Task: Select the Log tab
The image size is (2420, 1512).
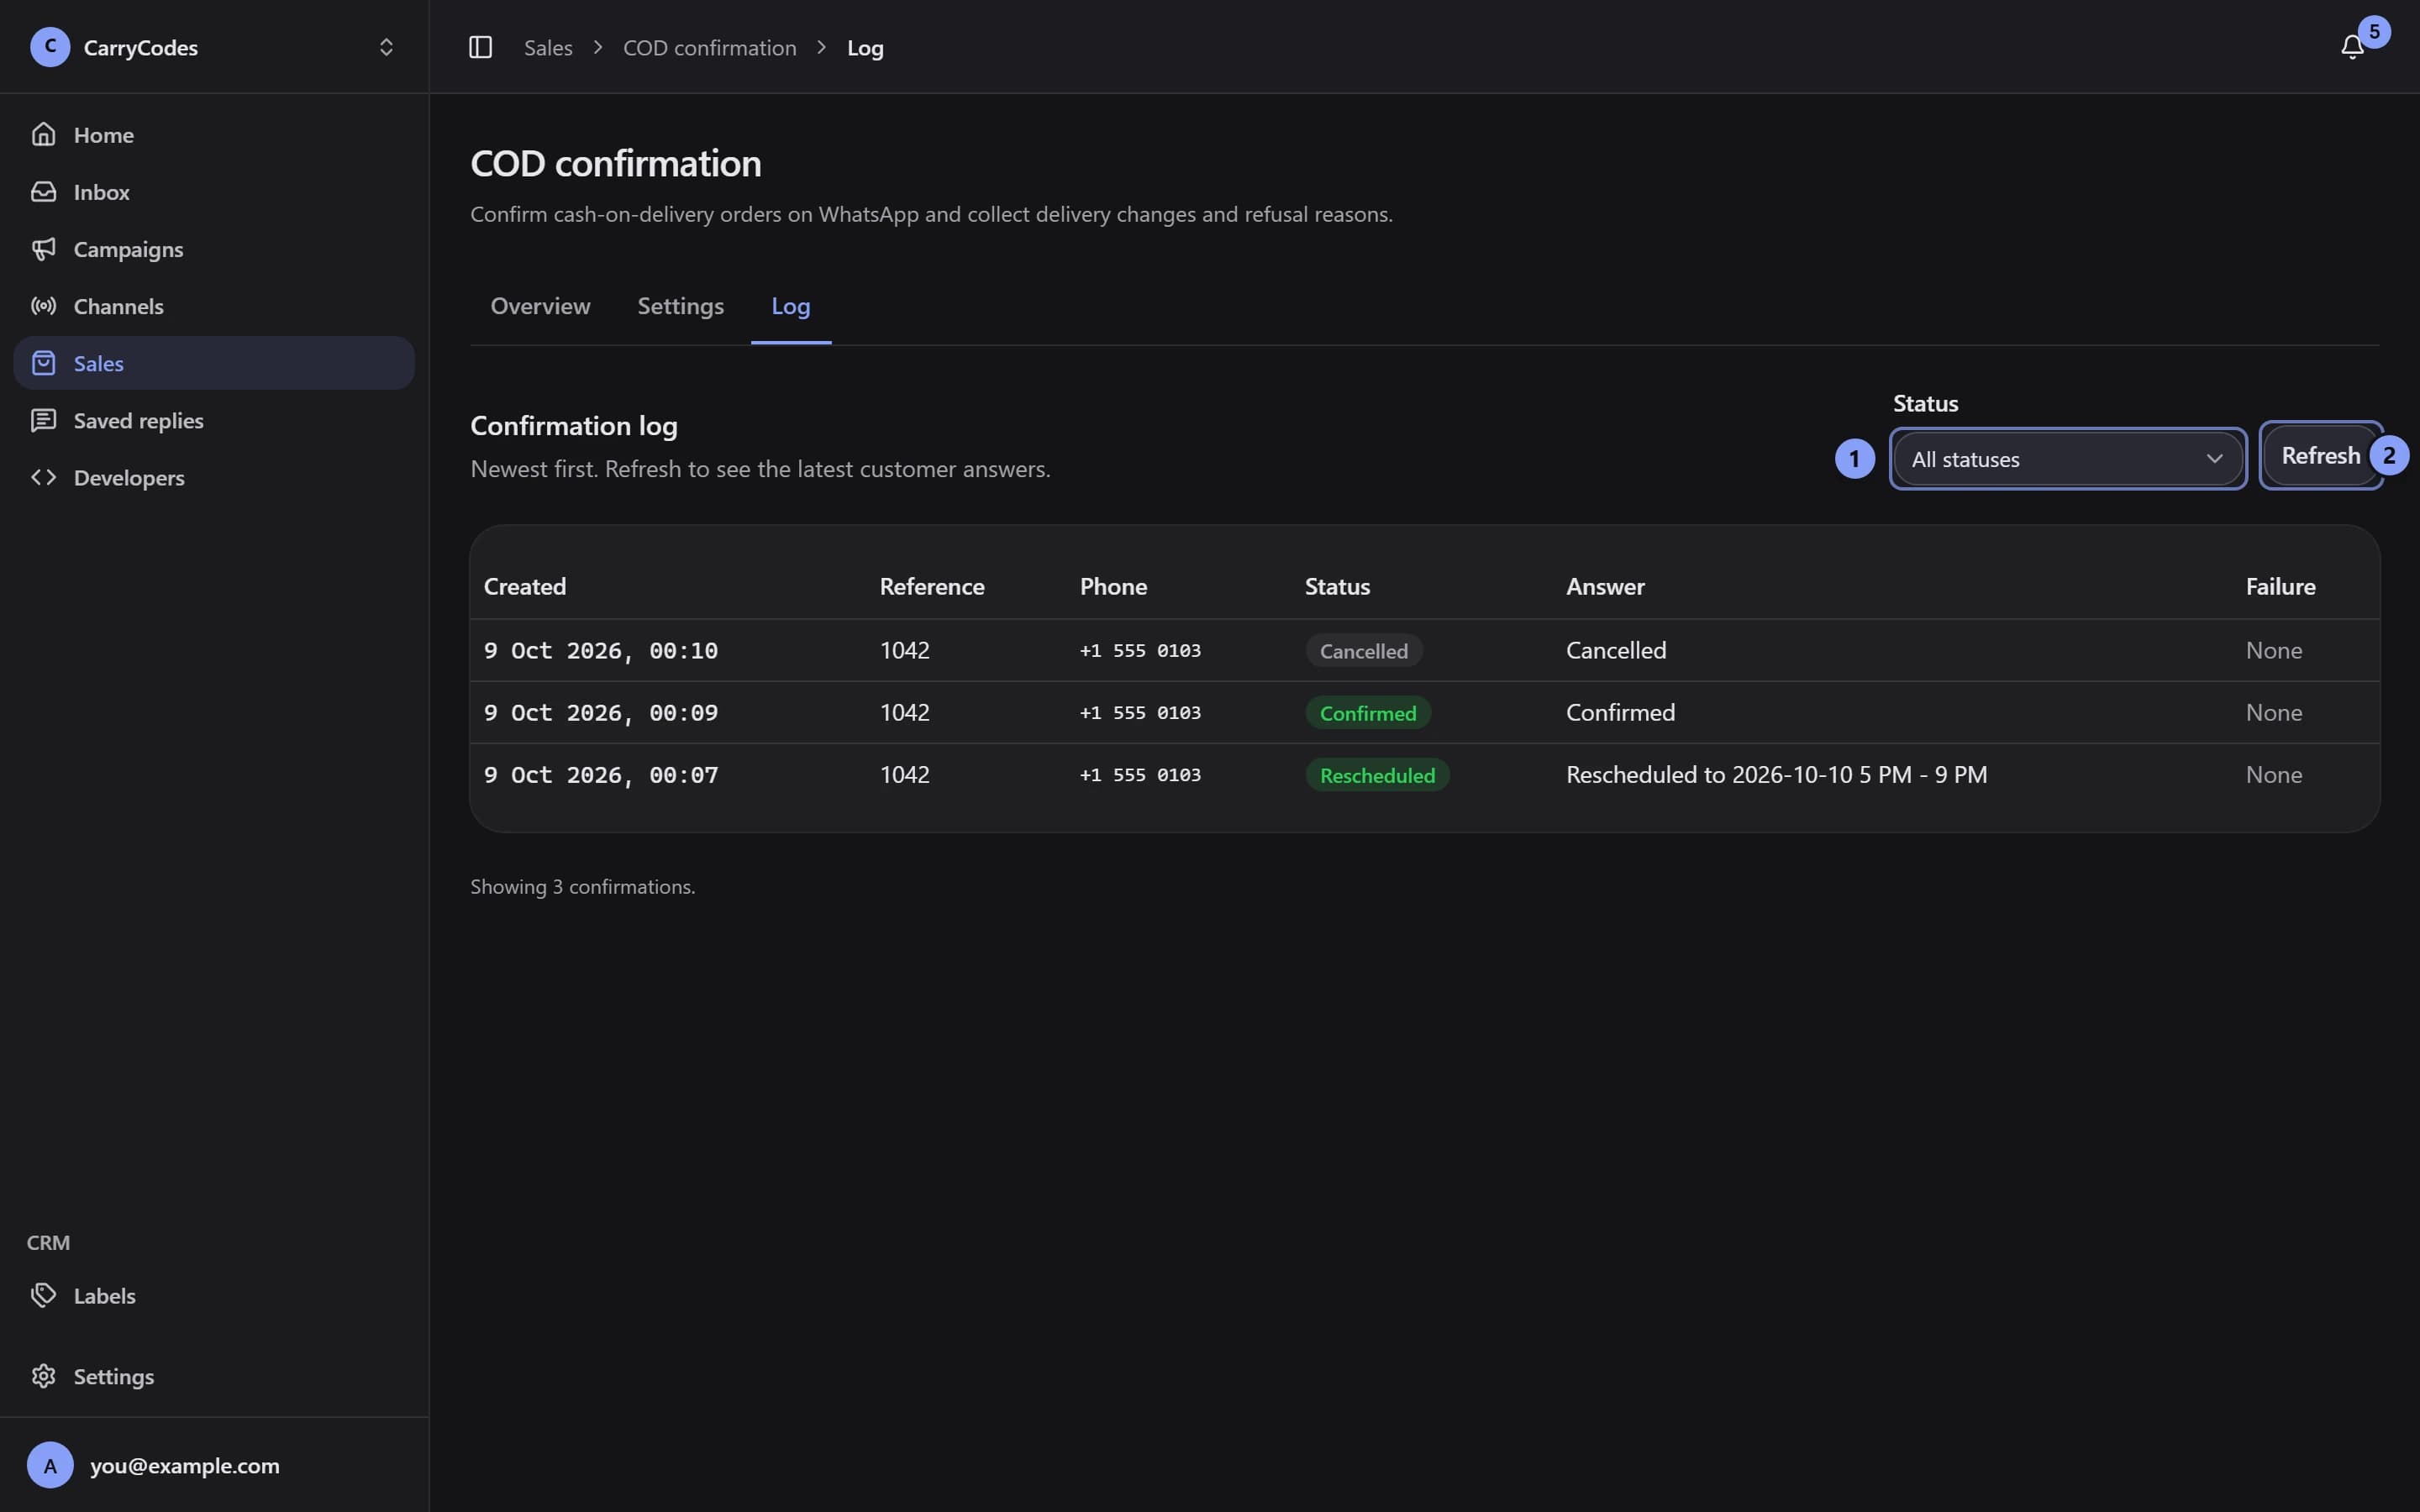Action: [x=790, y=306]
